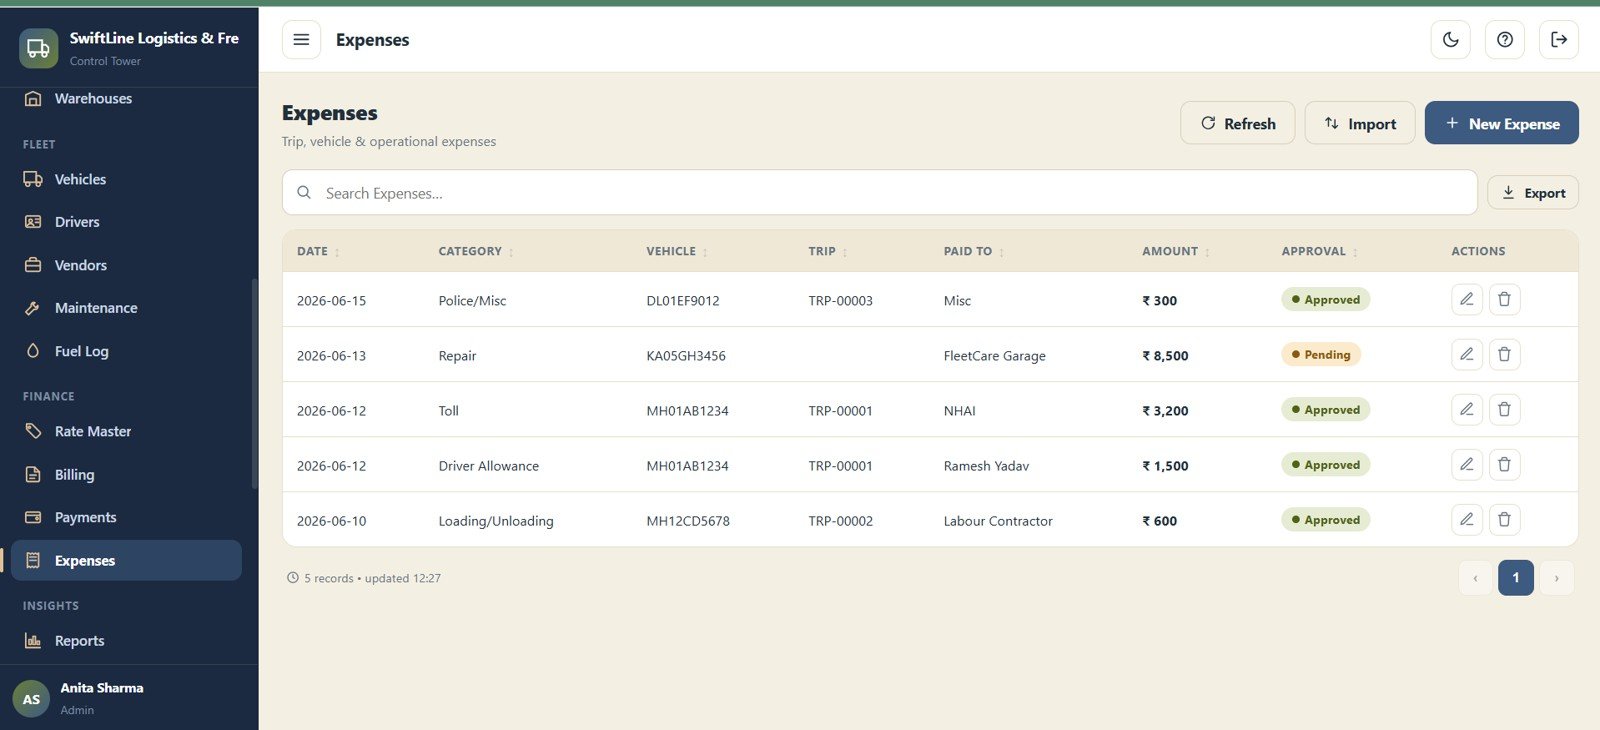Go to the next page arrow
This screenshot has width=1600, height=730.
tap(1556, 578)
